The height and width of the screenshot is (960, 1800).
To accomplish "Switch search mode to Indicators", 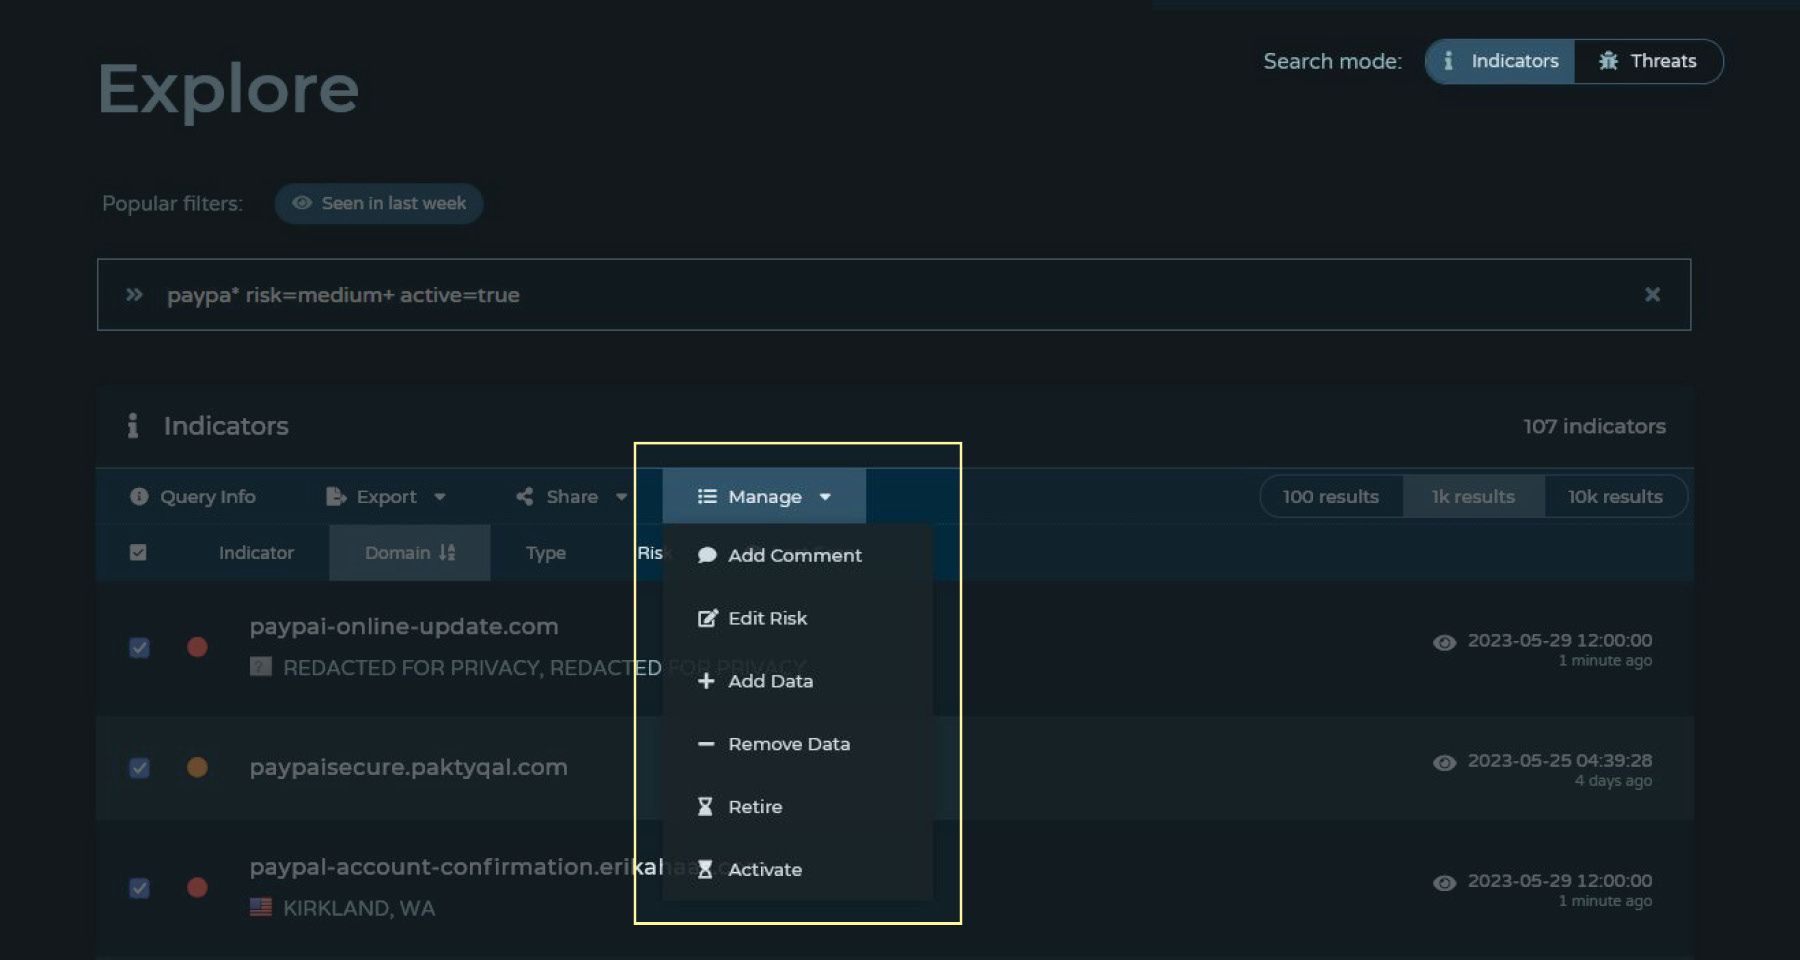I will (1500, 61).
